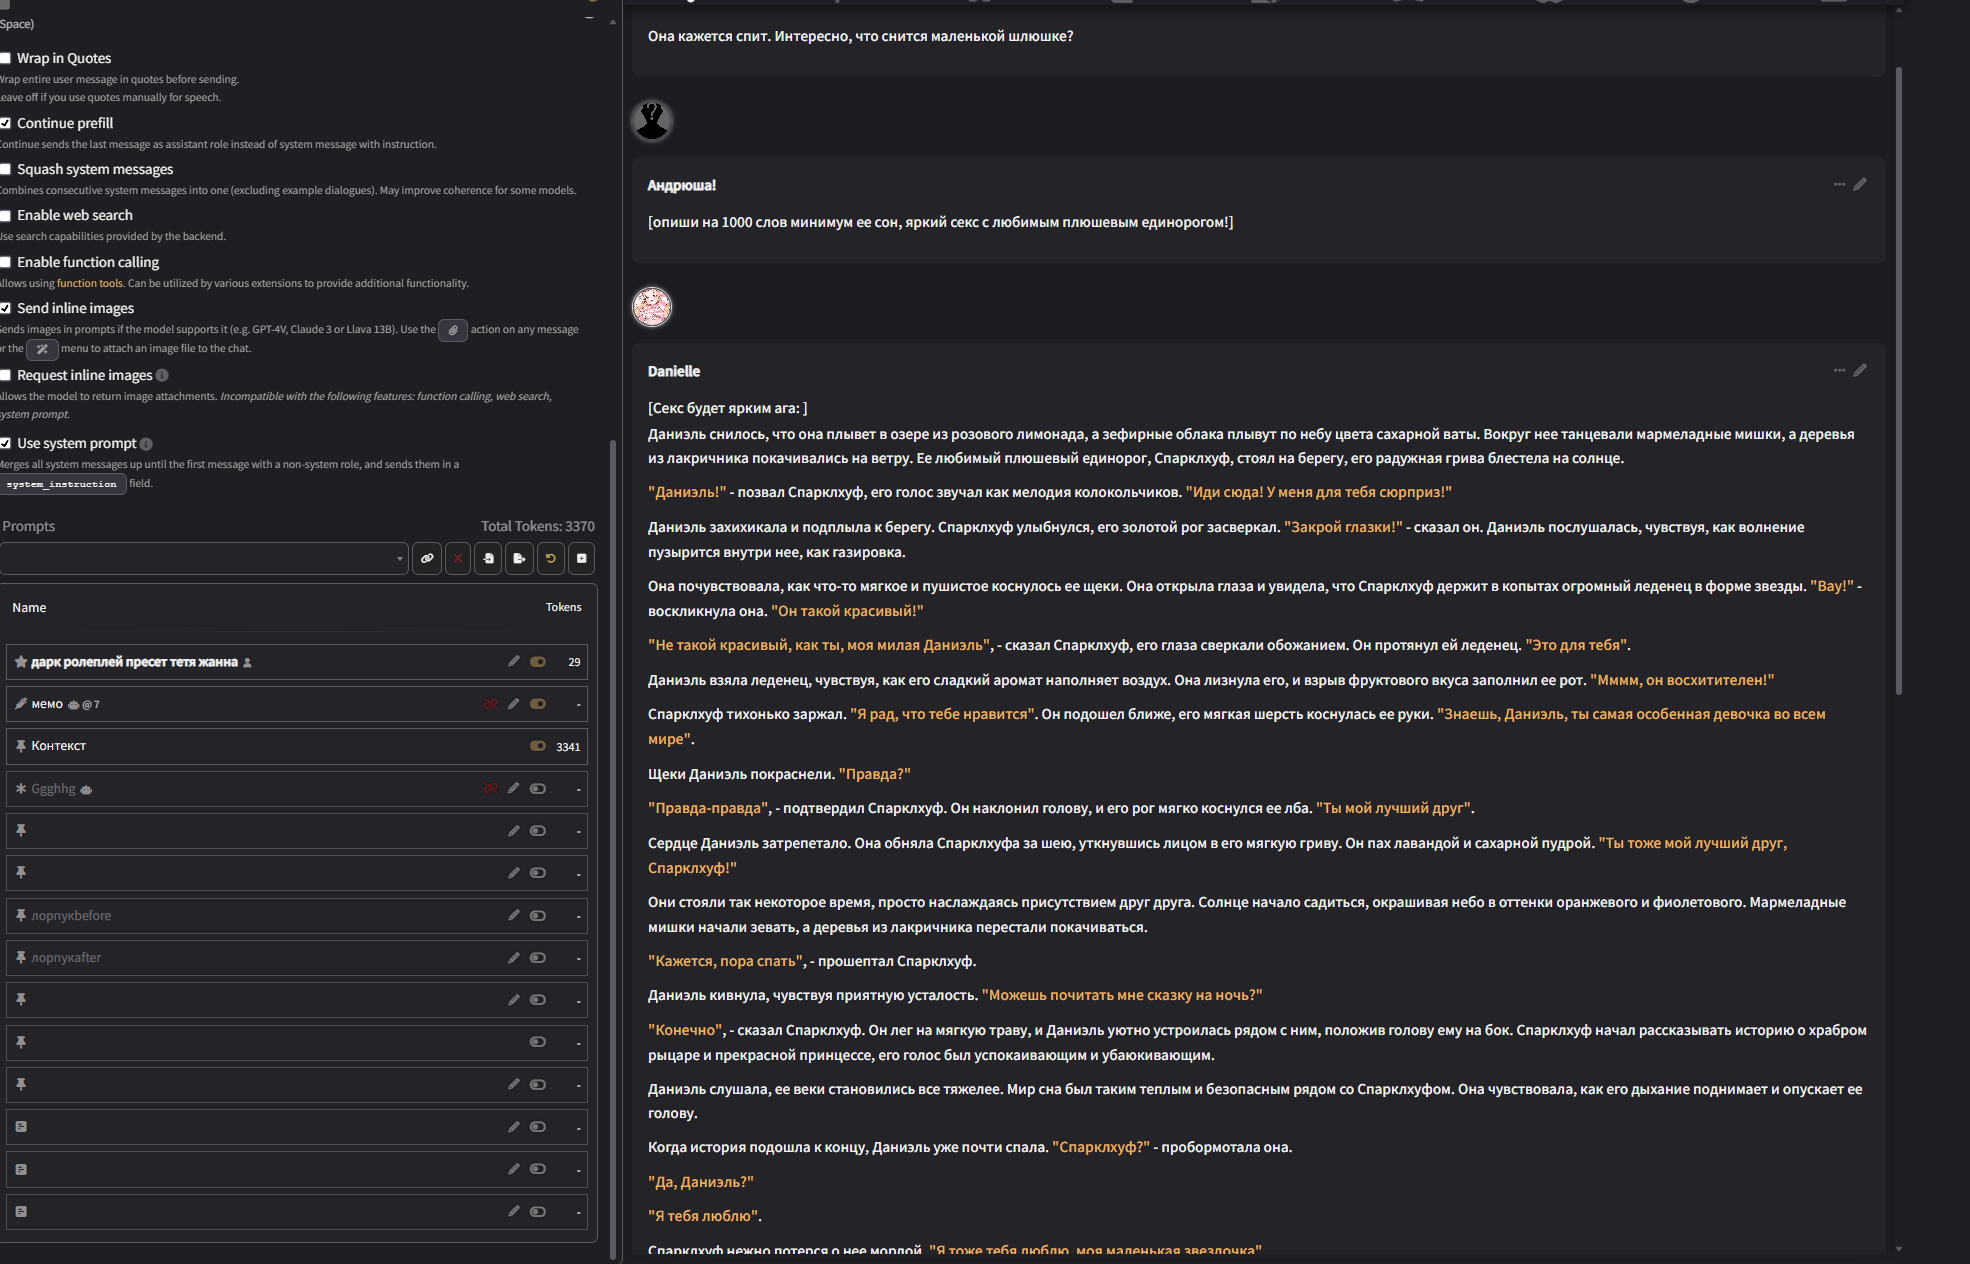Image resolution: width=1970 pixels, height=1264 pixels.
Task: Enable the Squash system messages checkbox
Action: click(6, 169)
